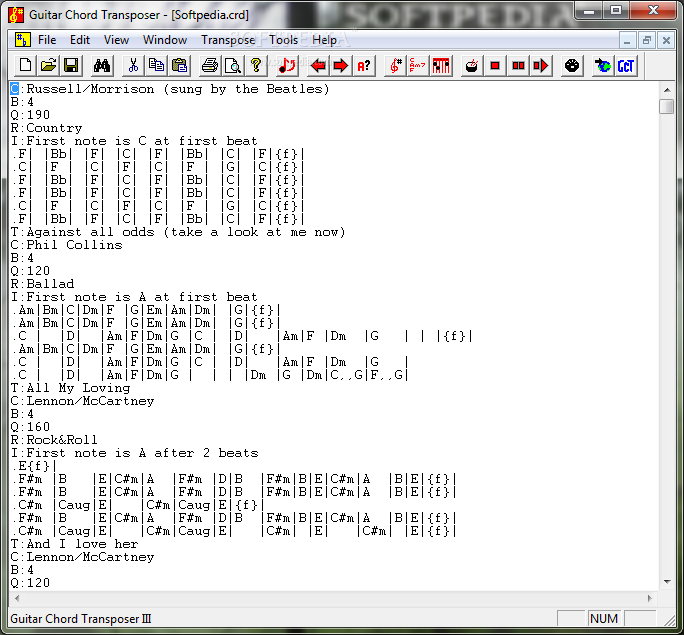The width and height of the screenshot is (684, 635).
Task: Click the horizontal scrollbar right arrow
Action: 650,598
